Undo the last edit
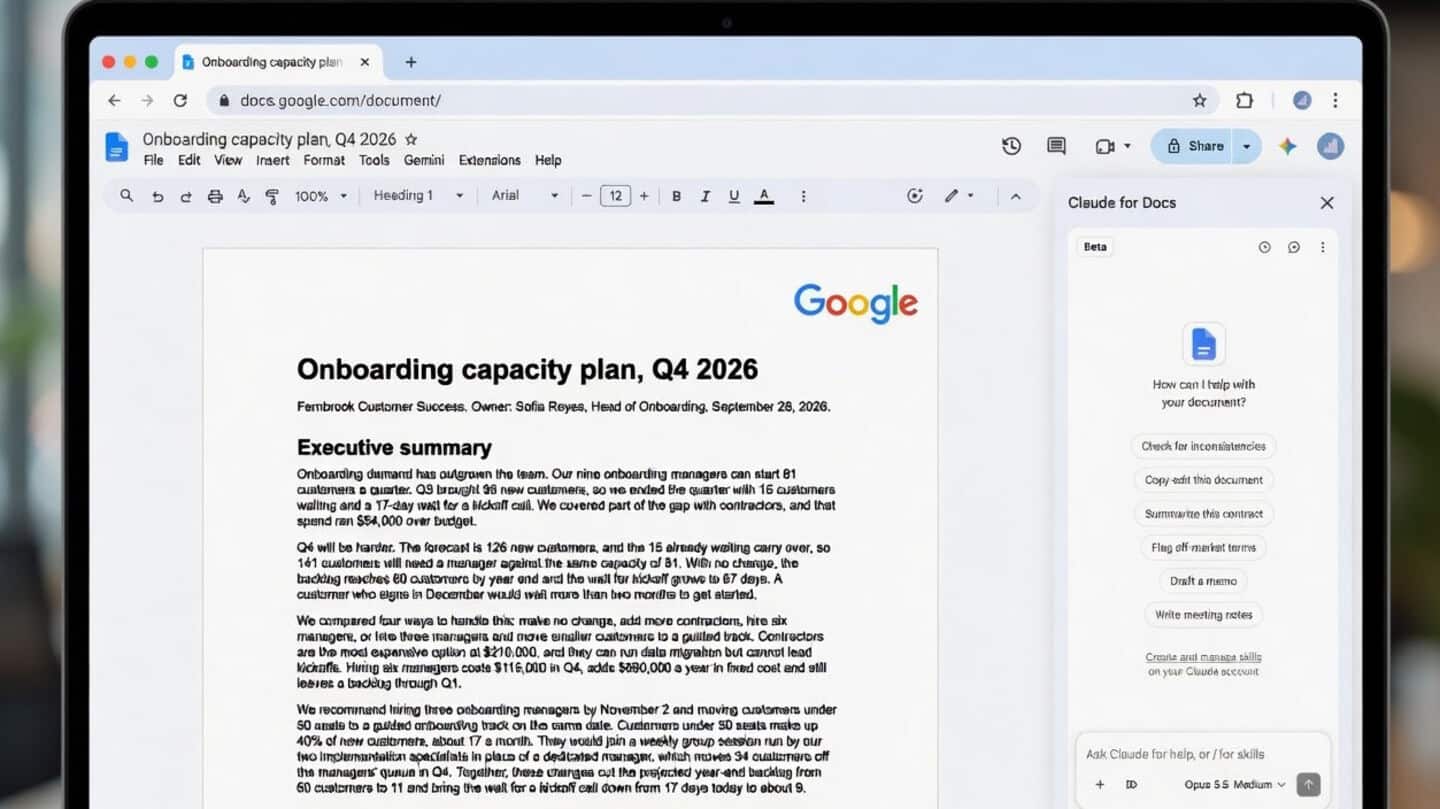The image size is (1440, 809). coord(157,196)
